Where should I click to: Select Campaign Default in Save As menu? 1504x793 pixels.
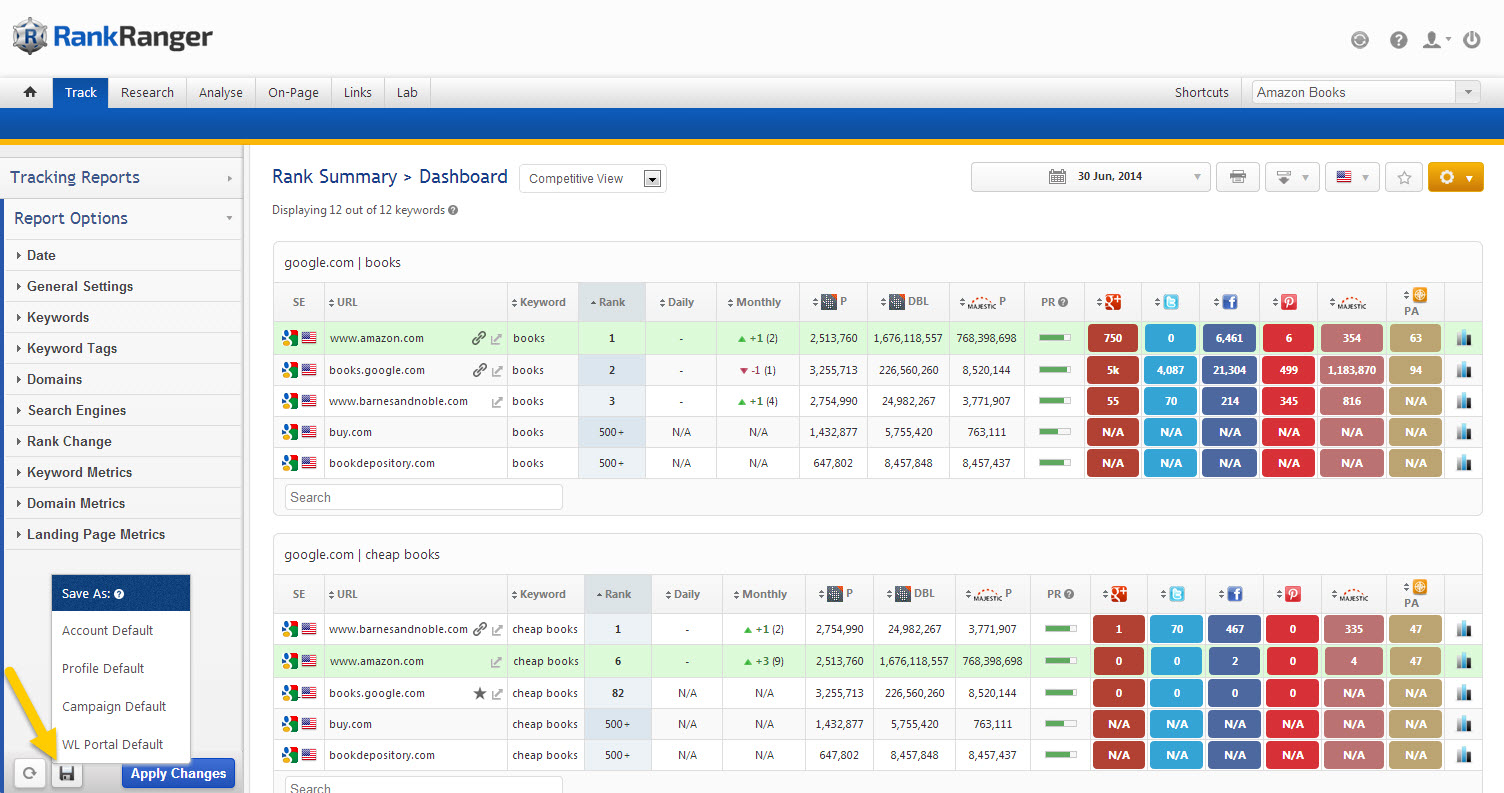coord(114,706)
